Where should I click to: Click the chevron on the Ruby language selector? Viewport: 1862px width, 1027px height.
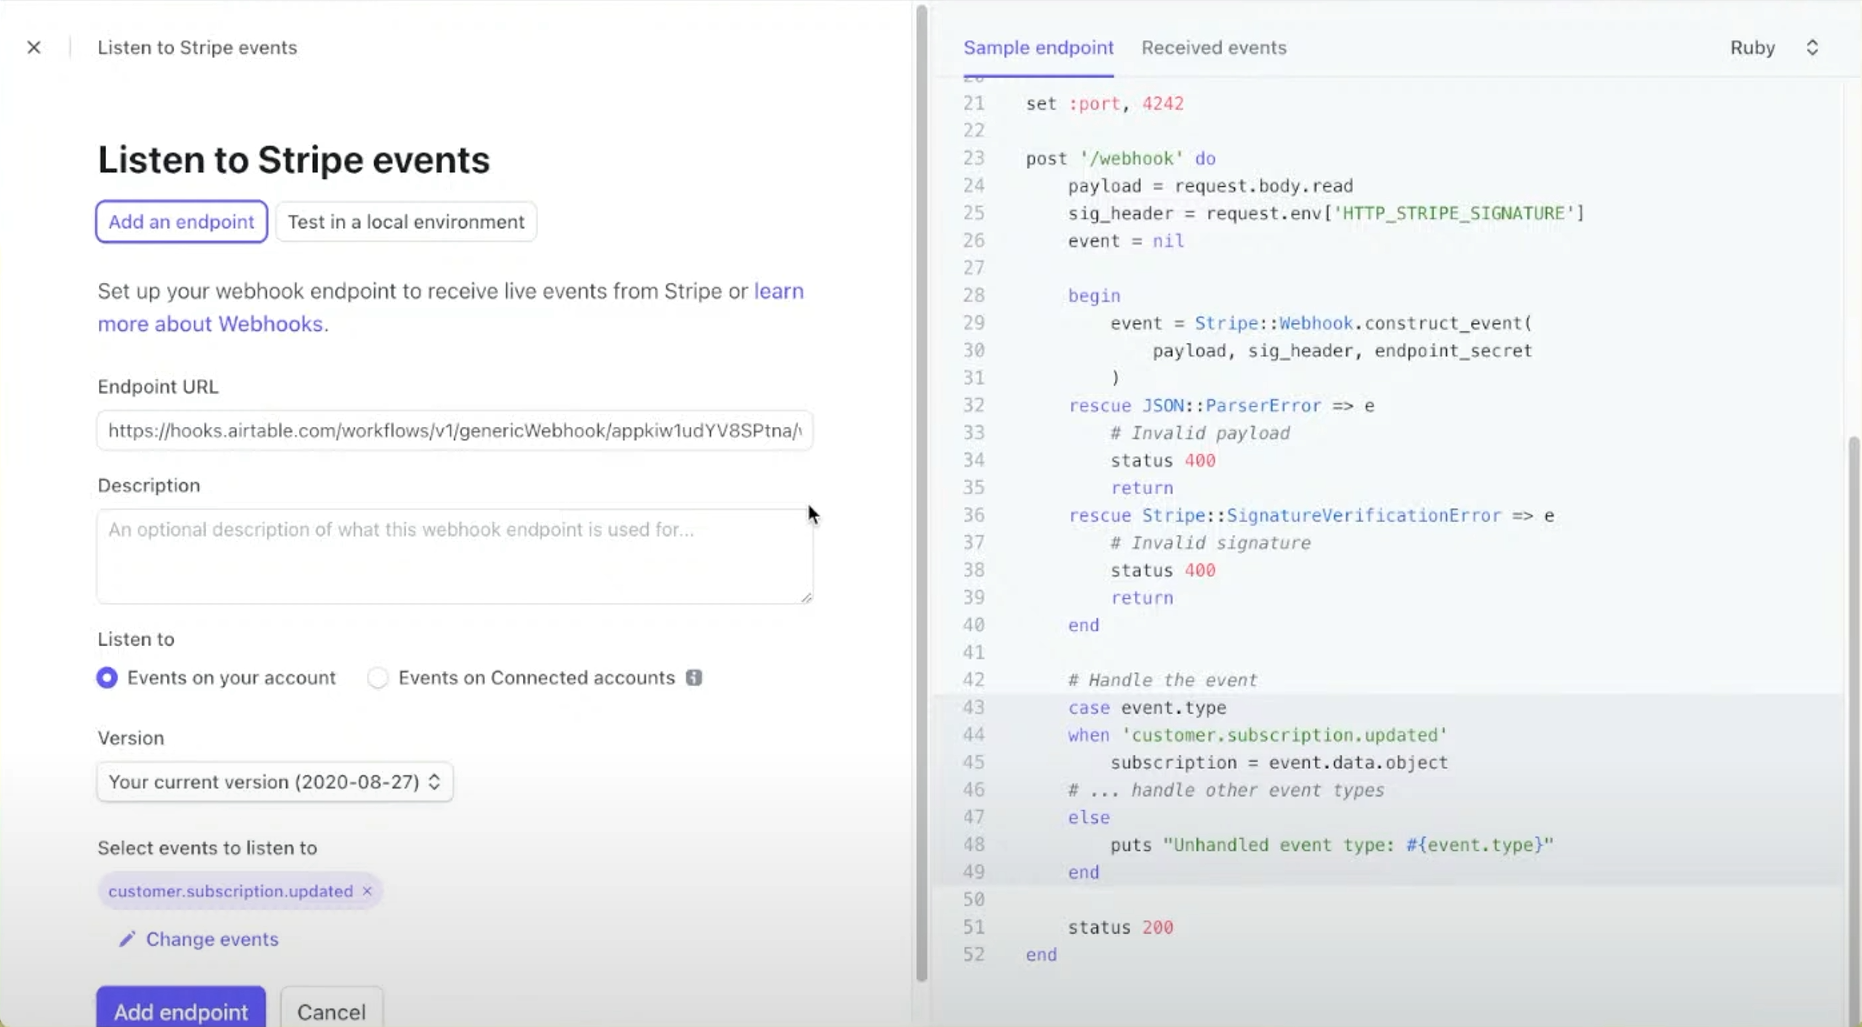pyautogui.click(x=1813, y=47)
